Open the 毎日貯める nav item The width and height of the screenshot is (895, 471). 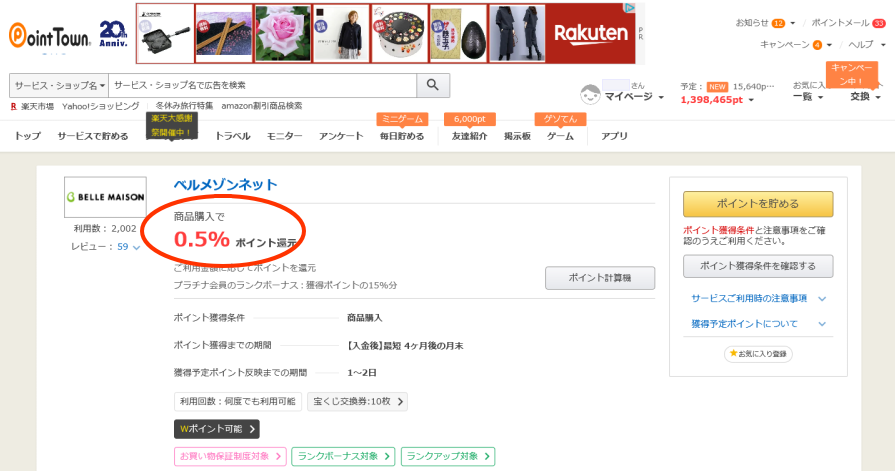point(402,136)
